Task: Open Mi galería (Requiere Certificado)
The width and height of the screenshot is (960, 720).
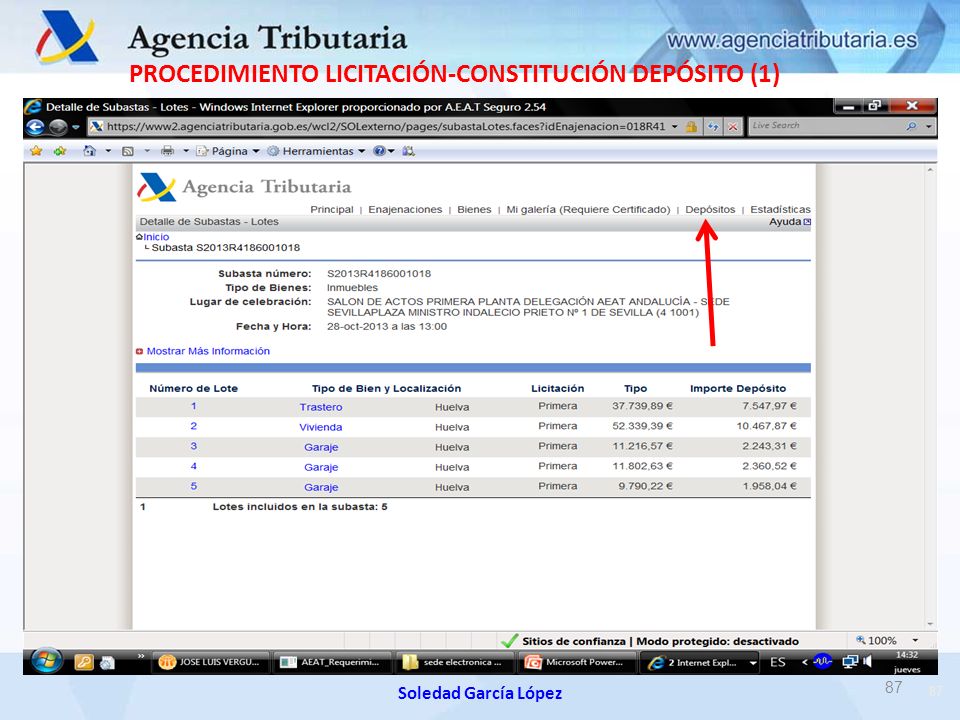Action: [x=588, y=209]
